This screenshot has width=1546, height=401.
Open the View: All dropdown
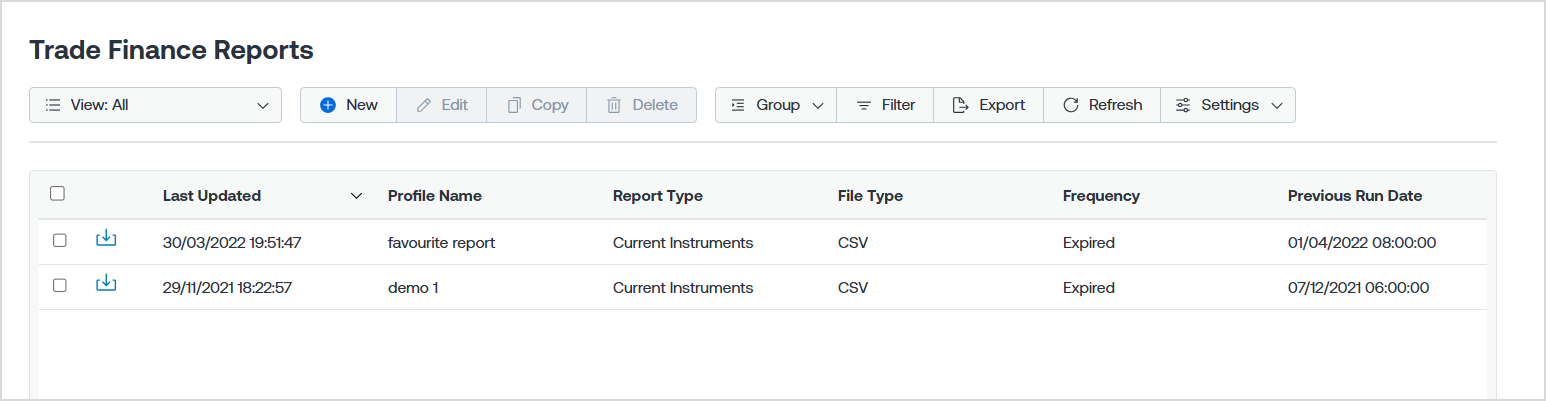tap(156, 105)
